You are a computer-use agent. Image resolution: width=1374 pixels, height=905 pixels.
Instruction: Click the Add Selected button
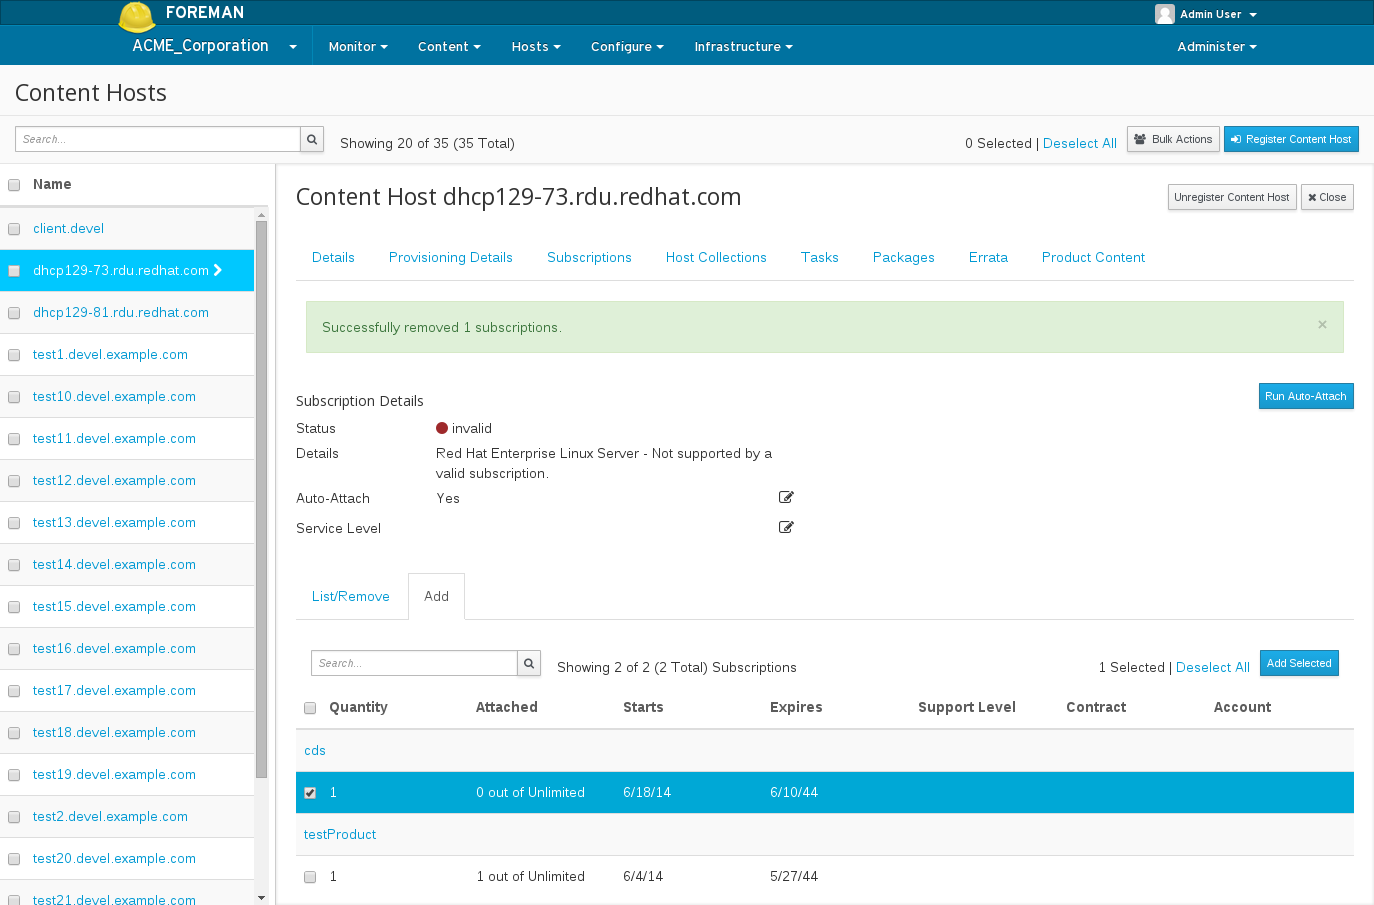(1299, 663)
